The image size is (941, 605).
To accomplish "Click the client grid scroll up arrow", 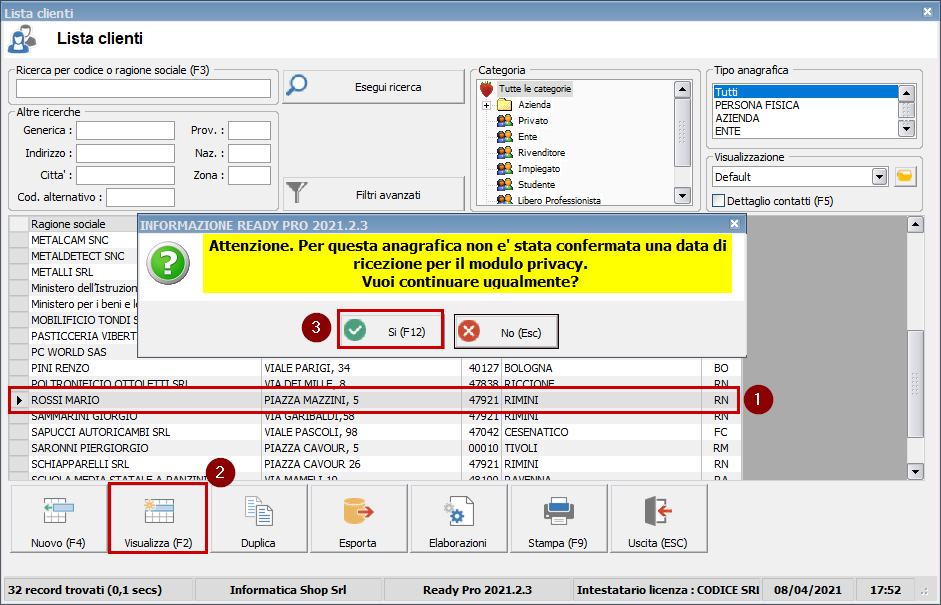I will point(915,225).
